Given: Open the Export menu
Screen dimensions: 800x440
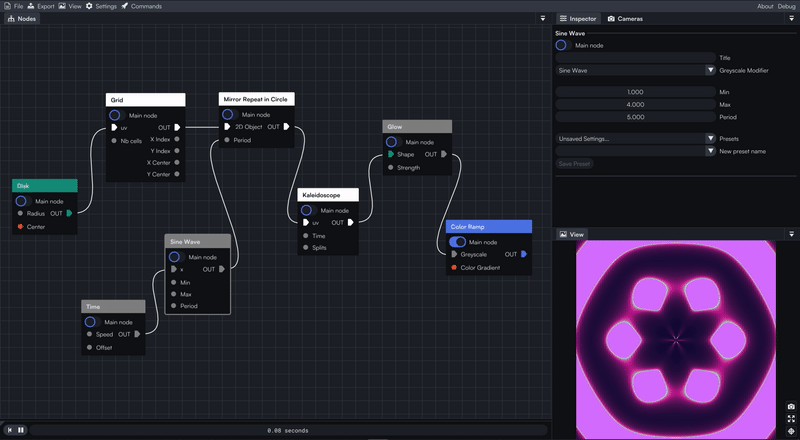Looking at the screenshot, I should pos(41,6).
